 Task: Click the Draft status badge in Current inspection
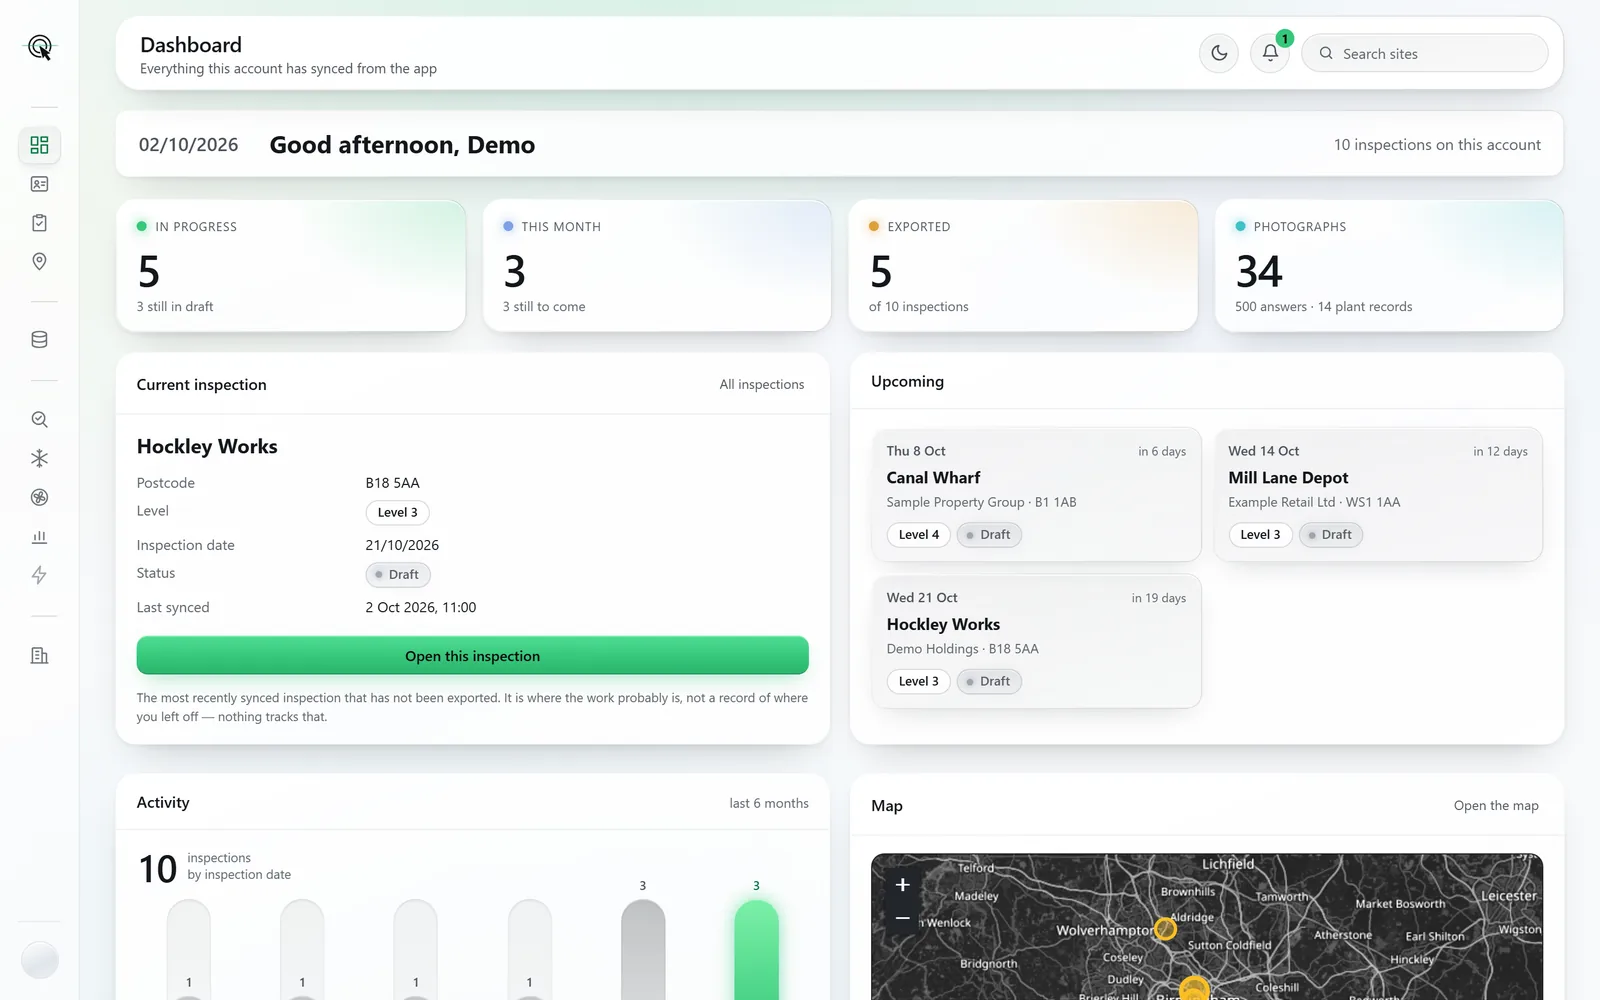tap(398, 574)
